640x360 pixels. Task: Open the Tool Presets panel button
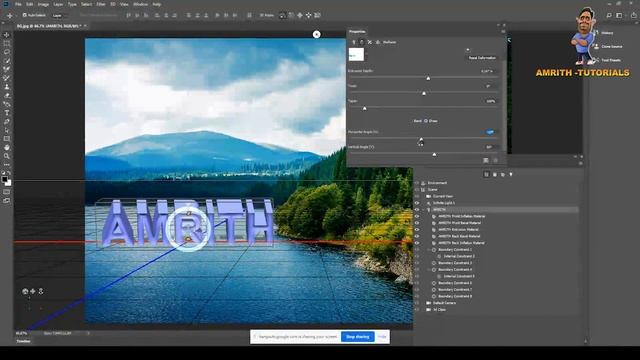[x=607, y=60]
